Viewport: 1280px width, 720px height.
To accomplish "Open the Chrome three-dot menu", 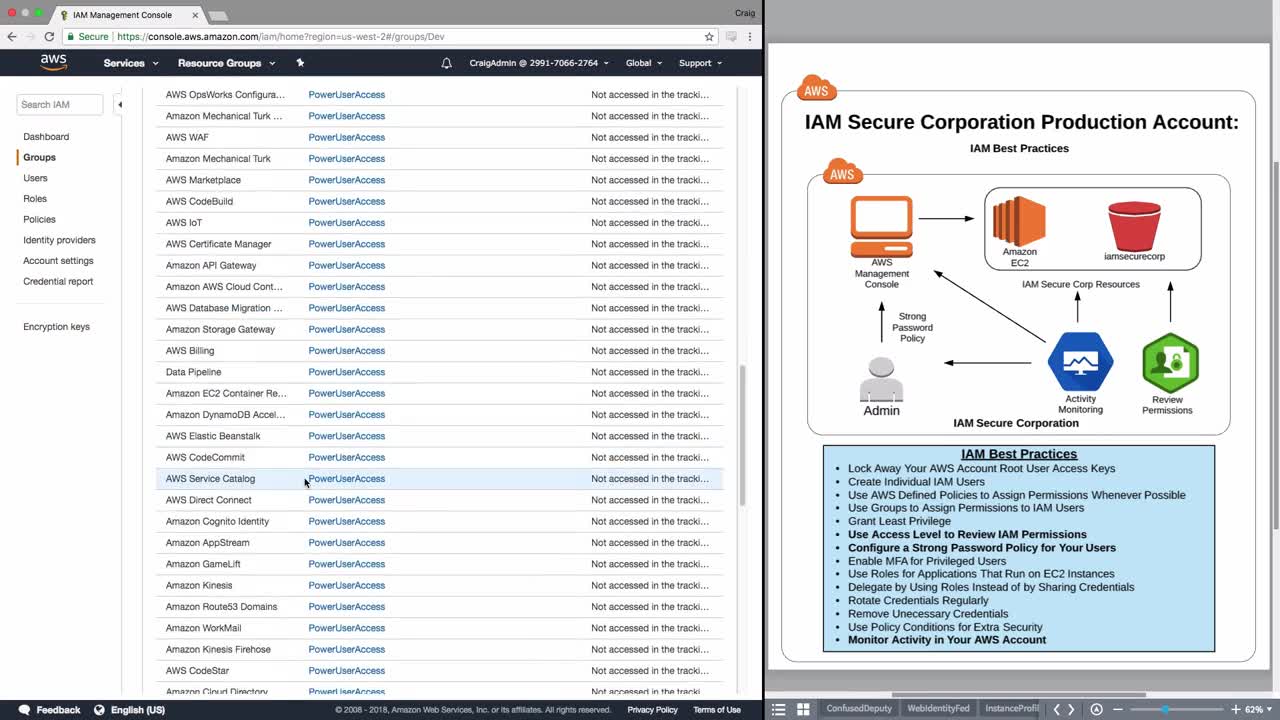I will click(x=750, y=37).
